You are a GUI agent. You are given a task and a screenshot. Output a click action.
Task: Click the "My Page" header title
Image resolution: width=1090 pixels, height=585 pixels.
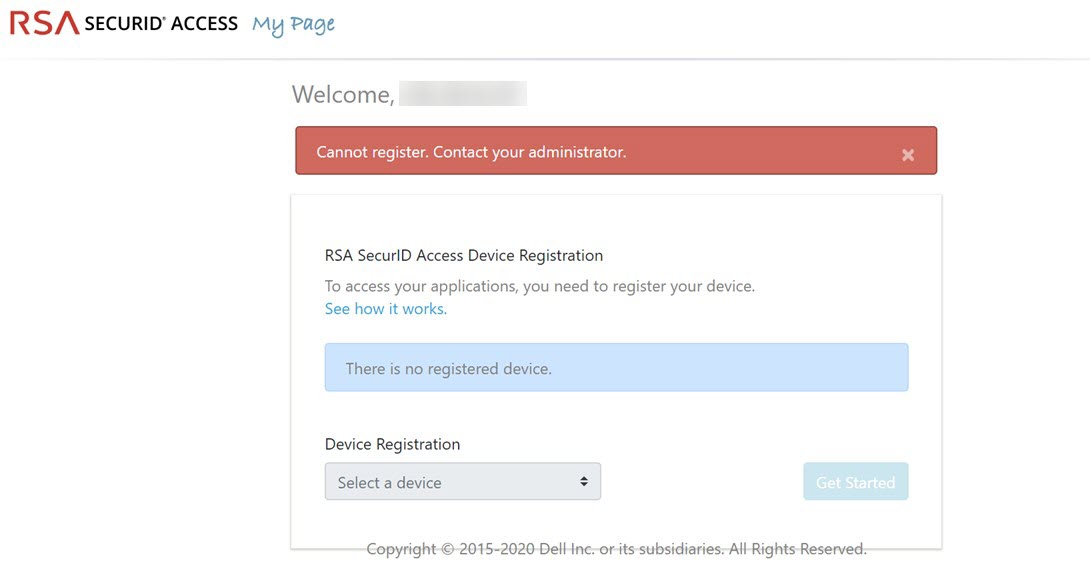(293, 25)
